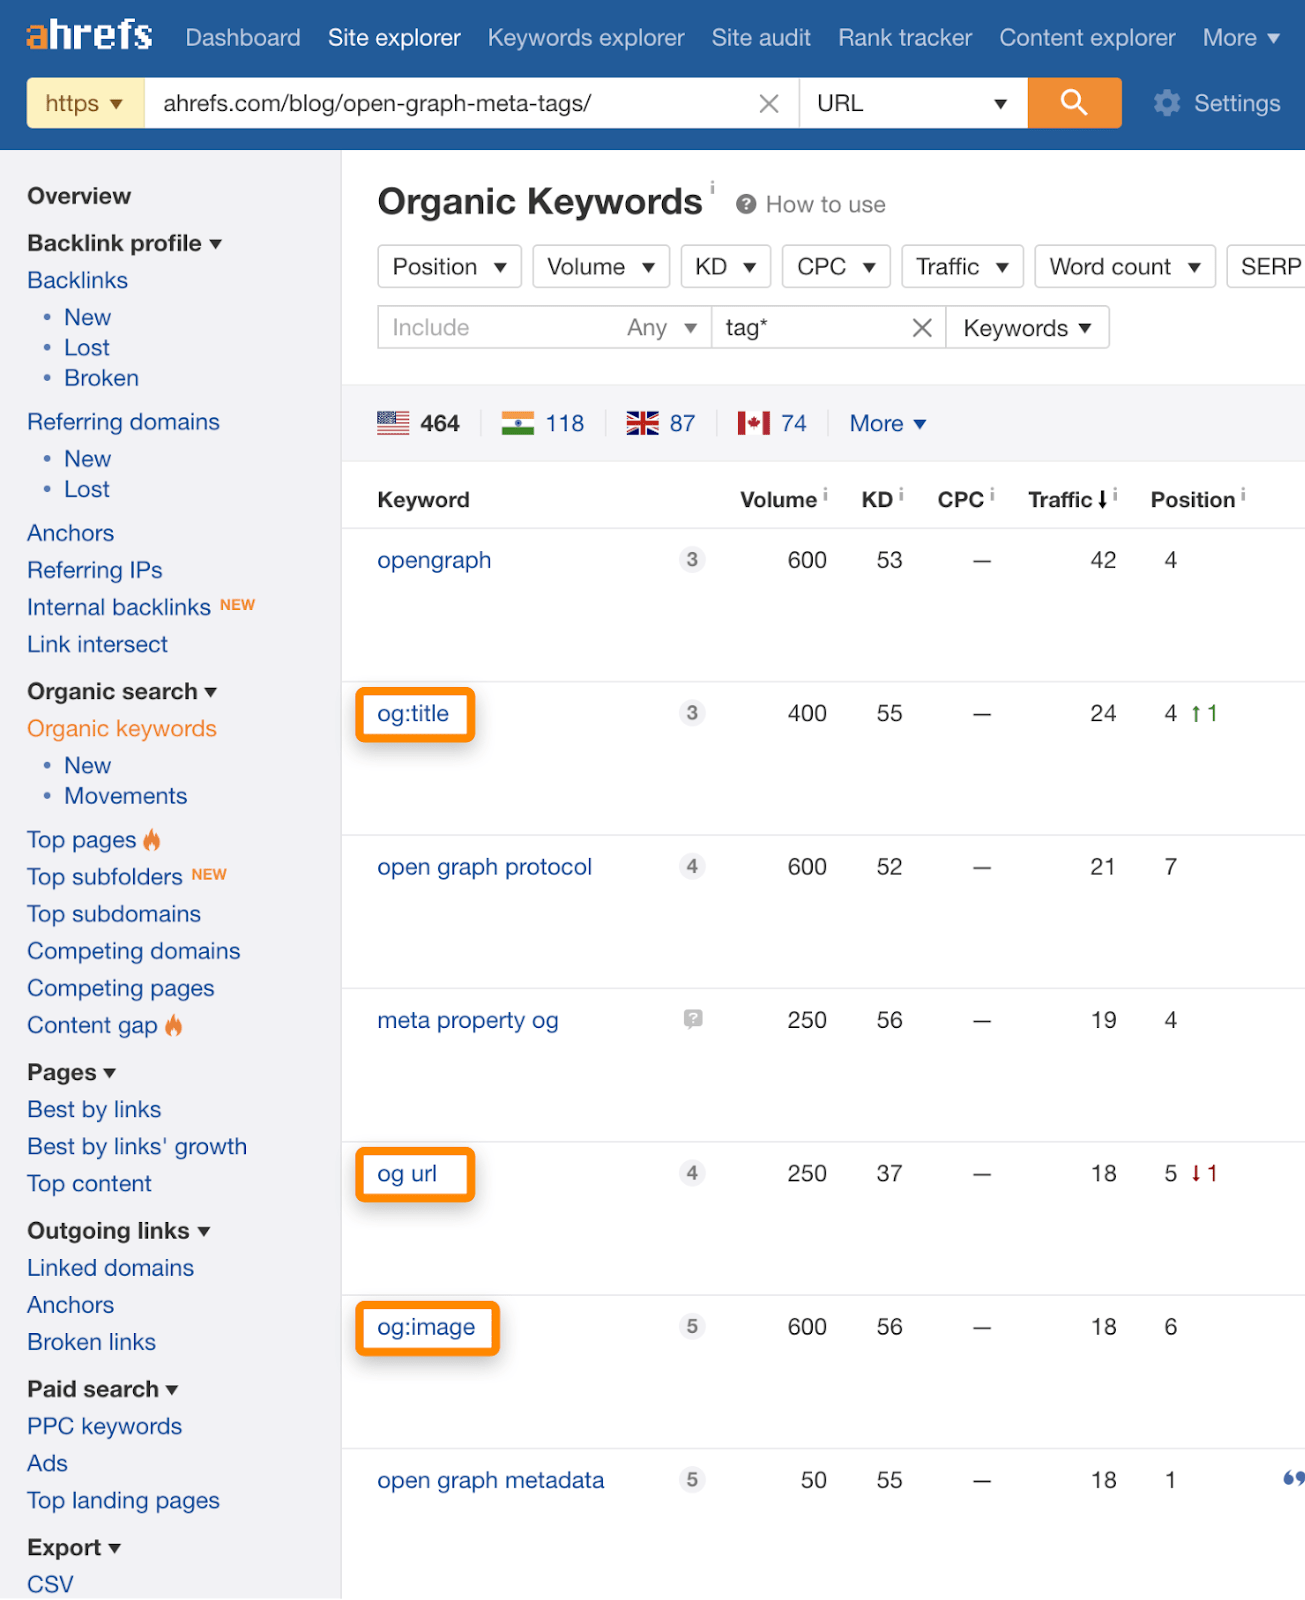Screen dimensions: 1305x1600
Task: Open Movements under Organic keywords
Action: pos(126,796)
